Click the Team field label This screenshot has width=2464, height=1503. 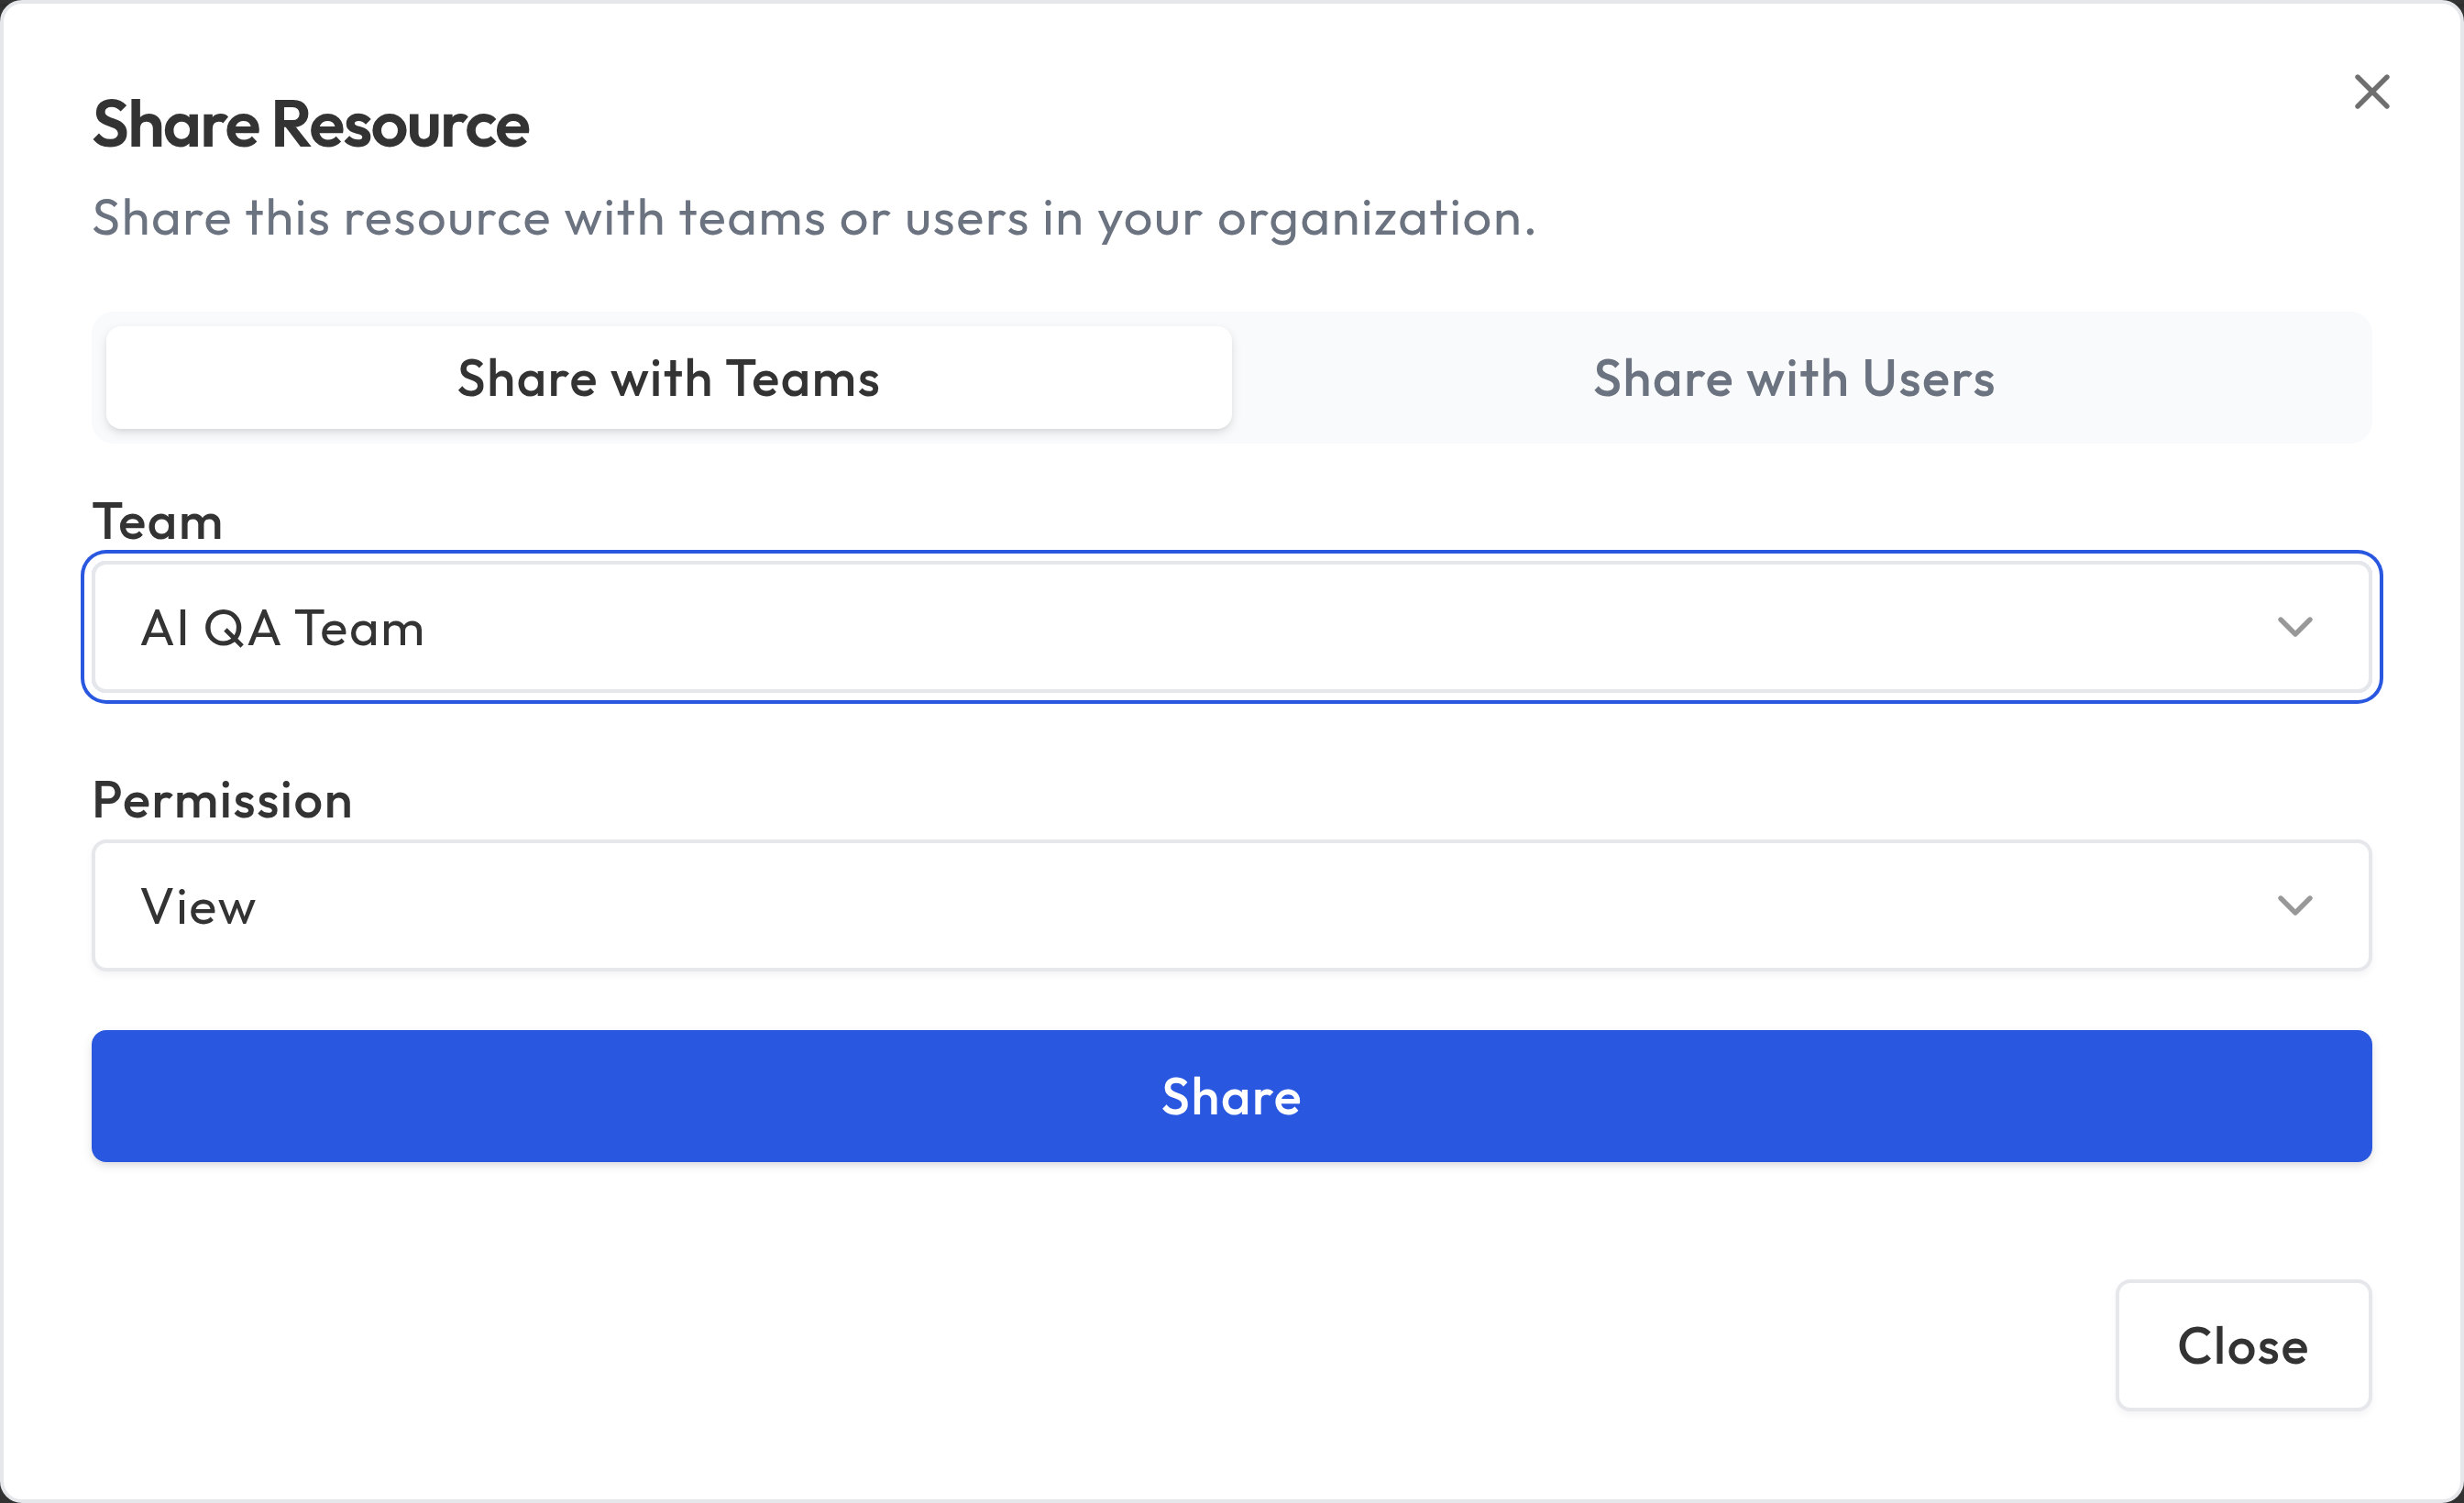(157, 522)
